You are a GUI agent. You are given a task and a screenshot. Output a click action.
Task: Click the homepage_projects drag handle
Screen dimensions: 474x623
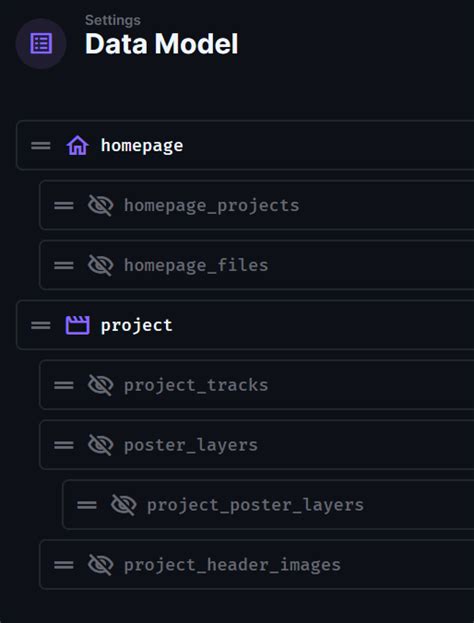click(x=64, y=205)
